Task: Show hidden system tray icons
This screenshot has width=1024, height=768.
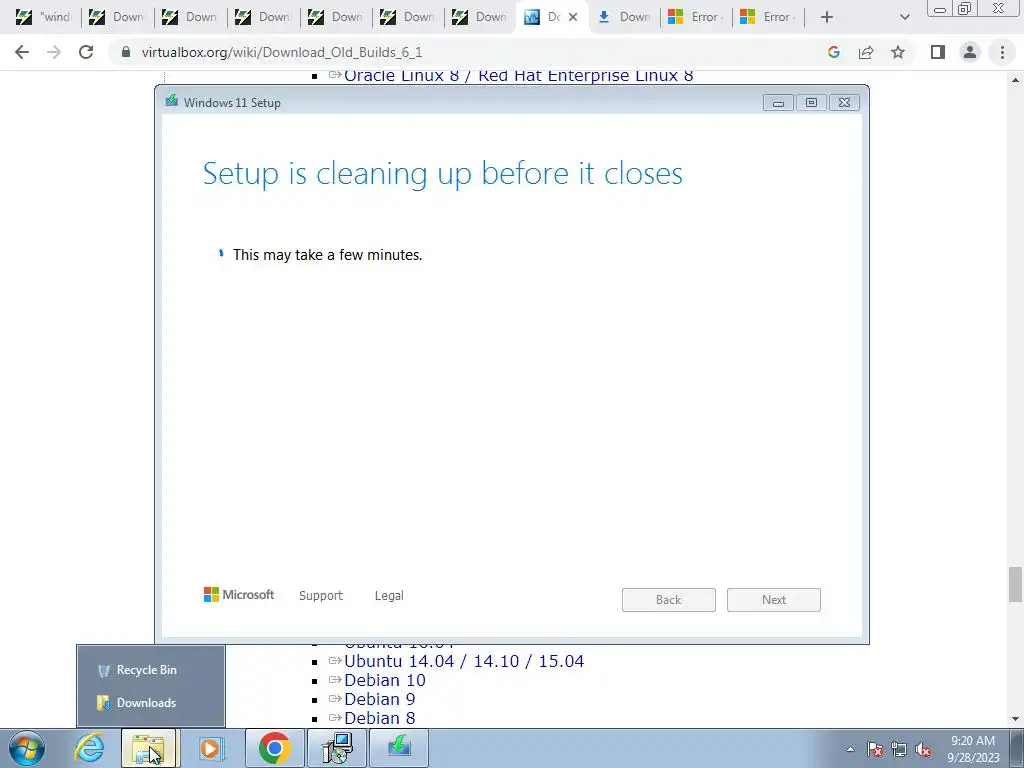Action: pos(850,749)
